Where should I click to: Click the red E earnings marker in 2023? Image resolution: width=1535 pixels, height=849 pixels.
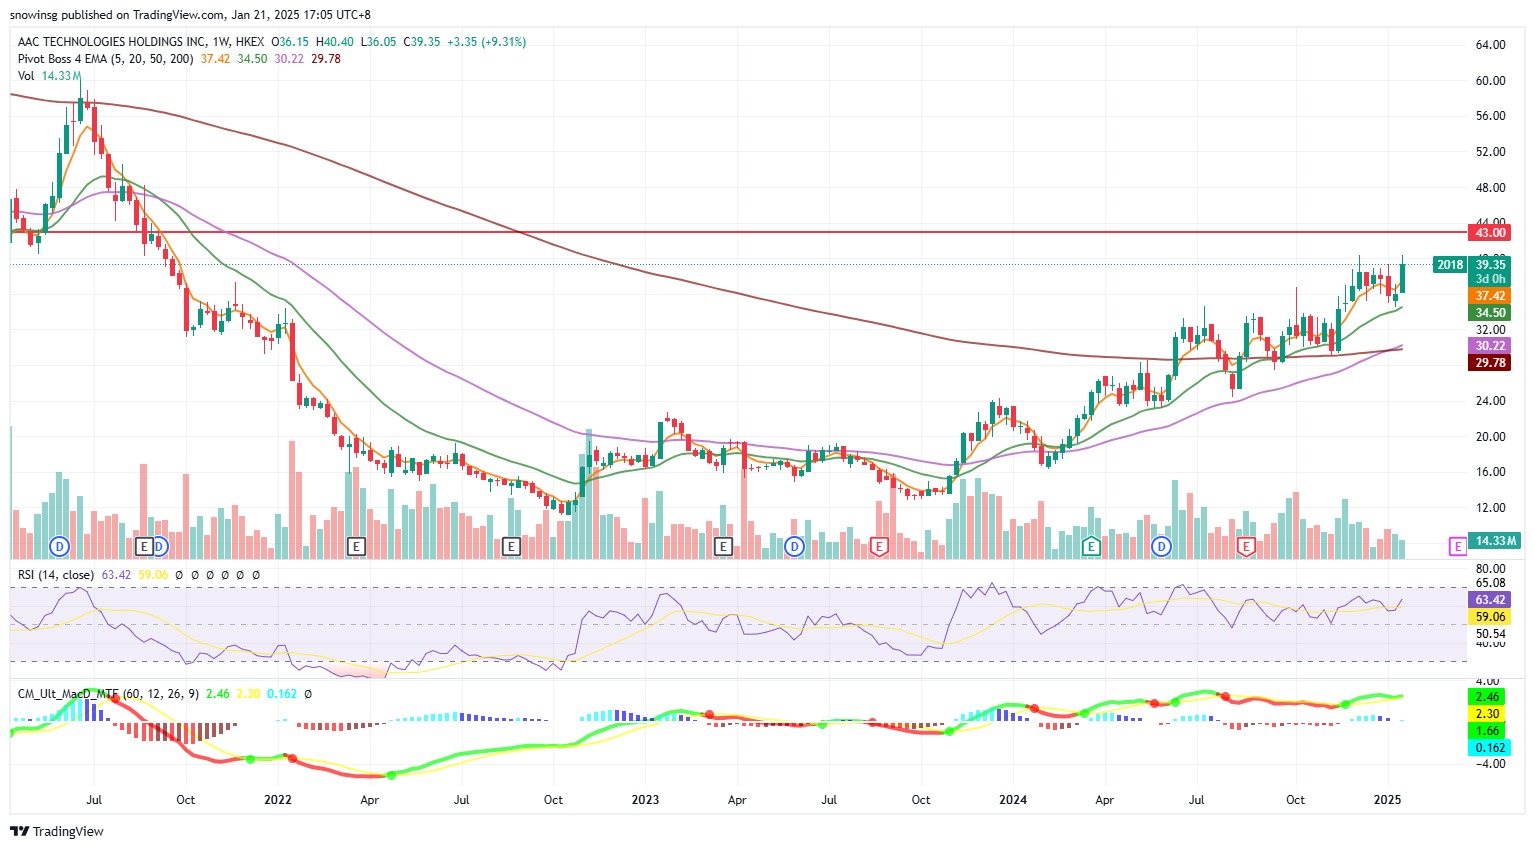click(879, 546)
